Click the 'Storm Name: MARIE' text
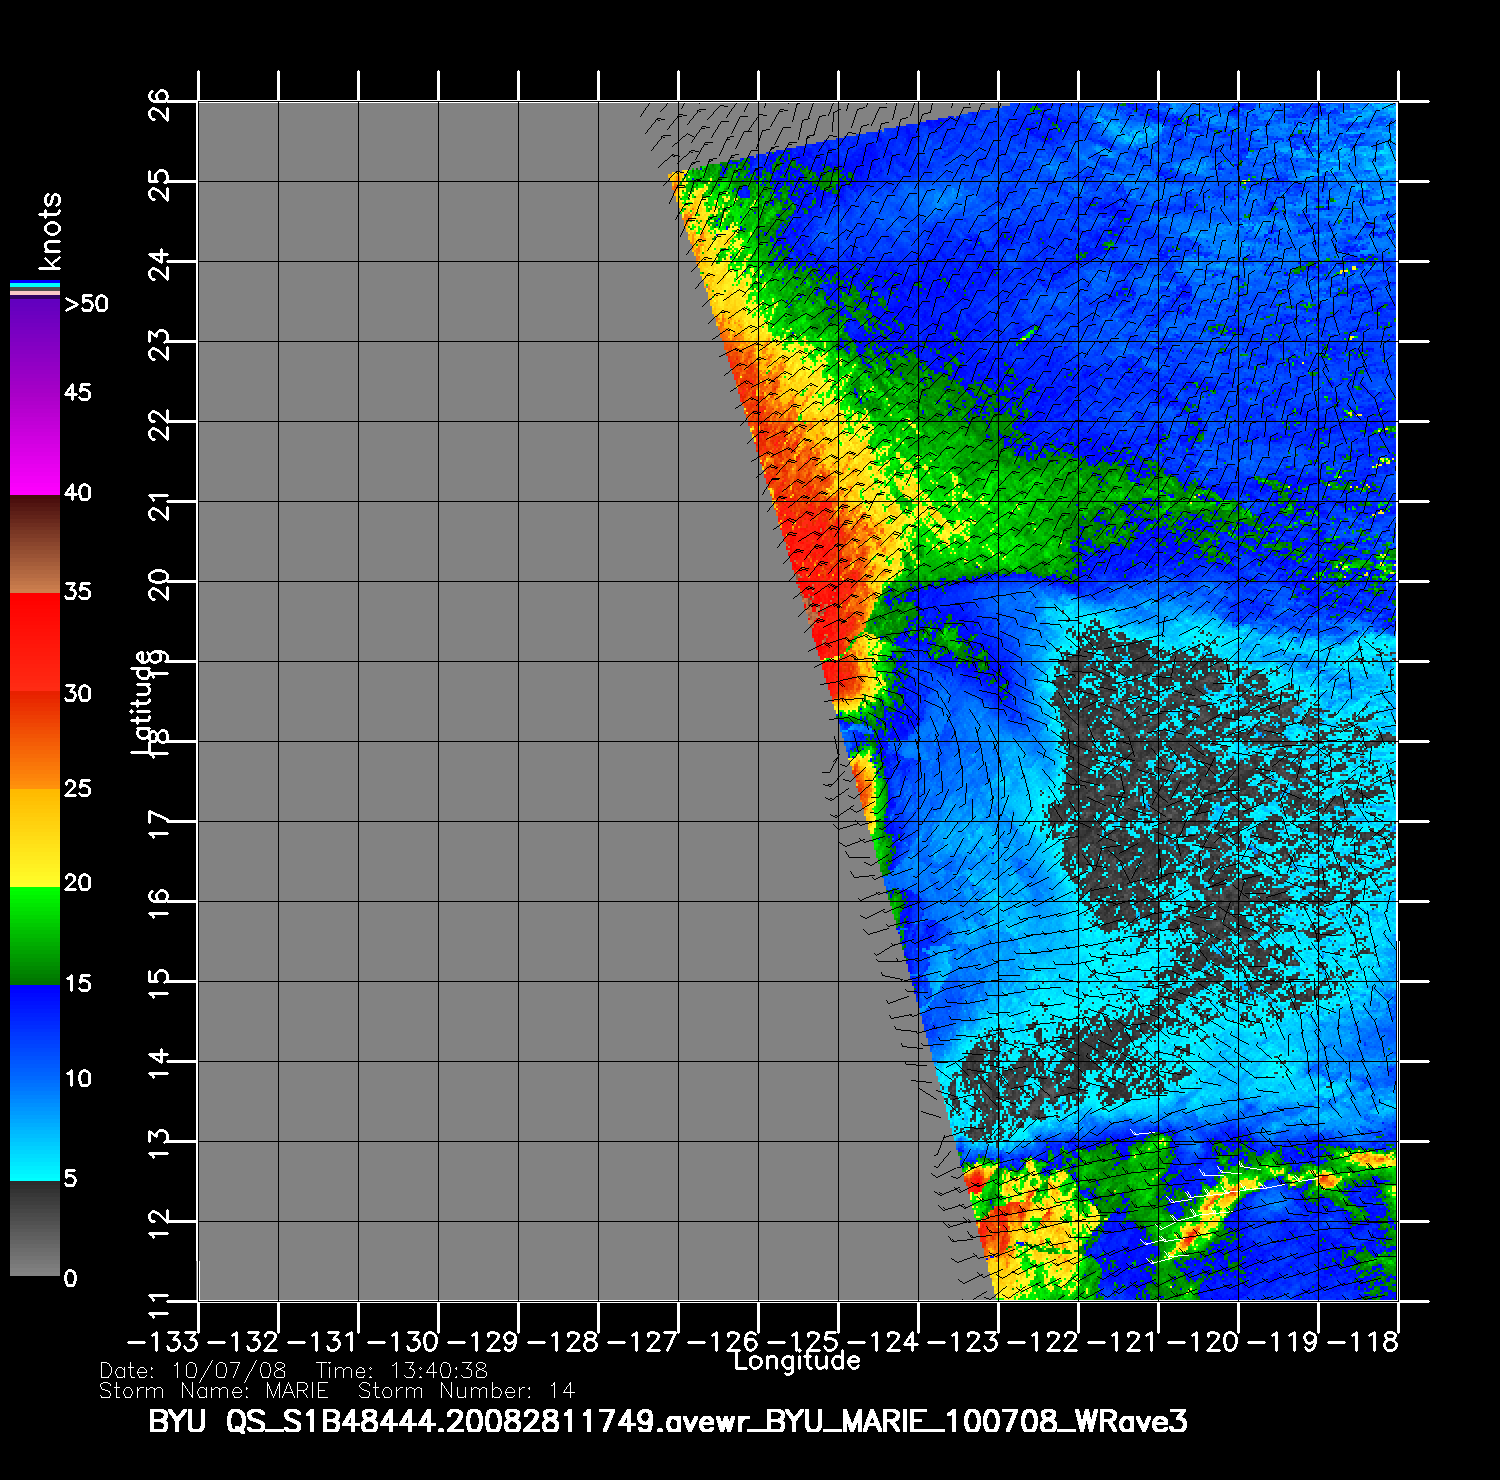The height and width of the screenshot is (1480, 1500). 214,1391
